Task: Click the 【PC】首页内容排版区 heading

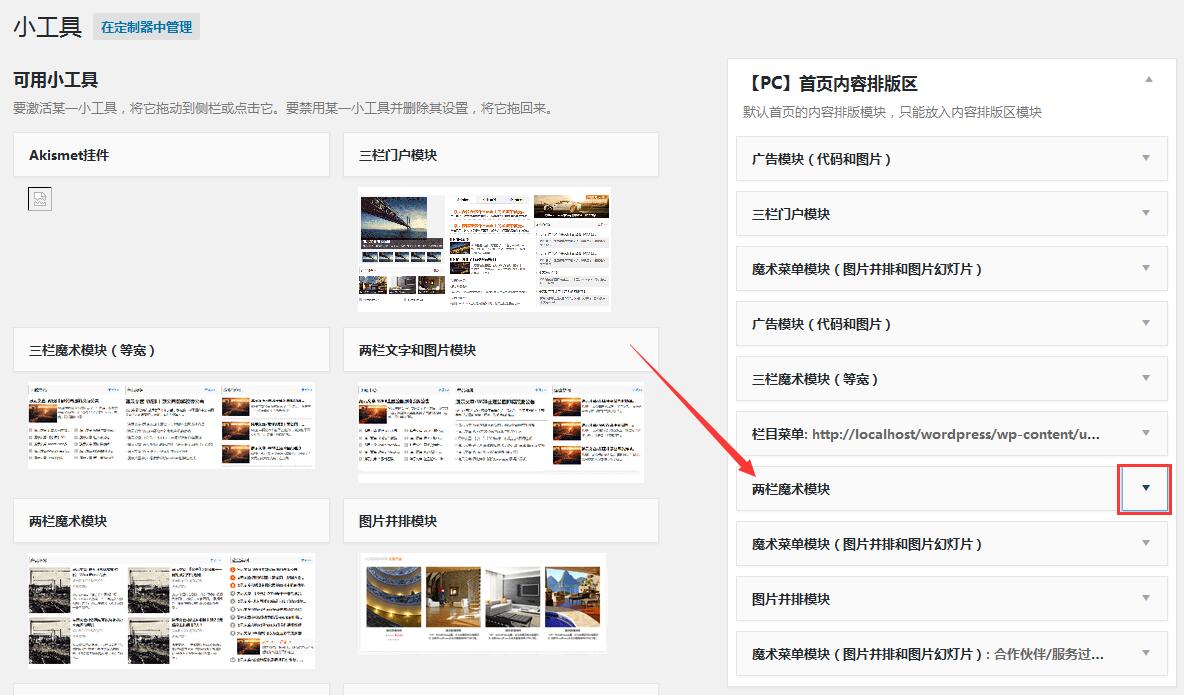Action: [832, 84]
